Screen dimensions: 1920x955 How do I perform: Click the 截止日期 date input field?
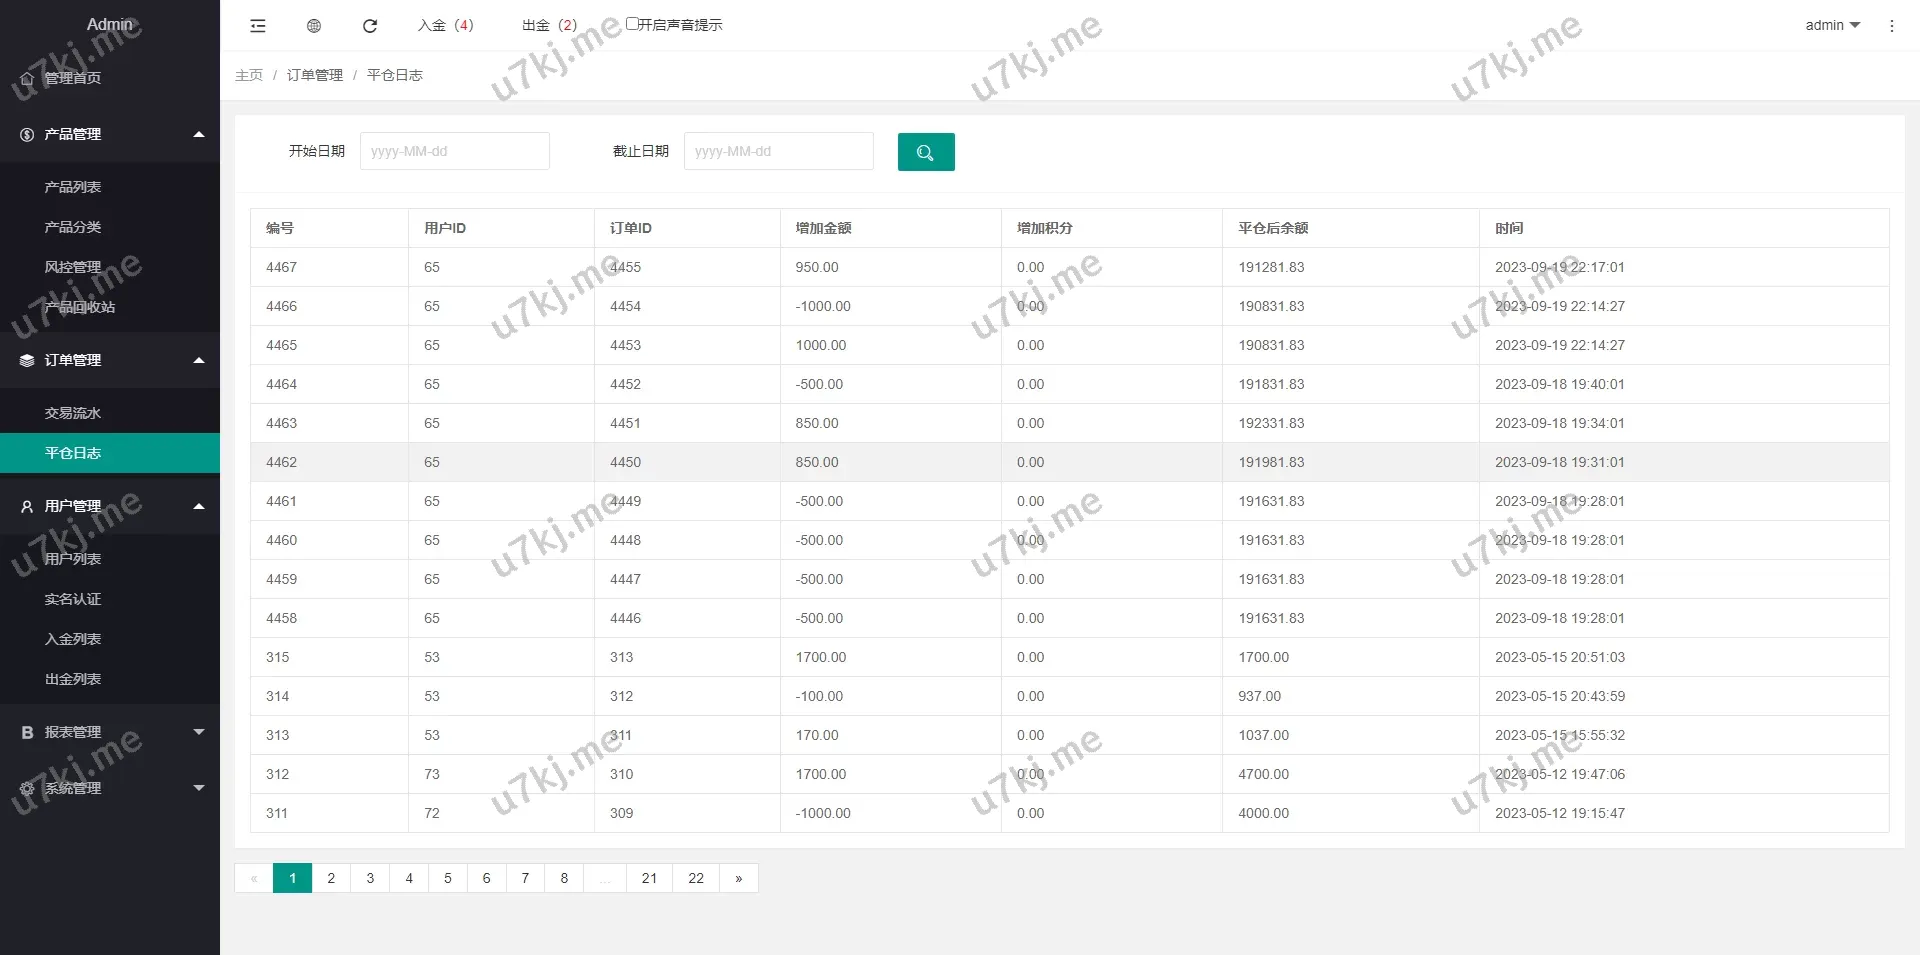pyautogui.click(x=778, y=152)
